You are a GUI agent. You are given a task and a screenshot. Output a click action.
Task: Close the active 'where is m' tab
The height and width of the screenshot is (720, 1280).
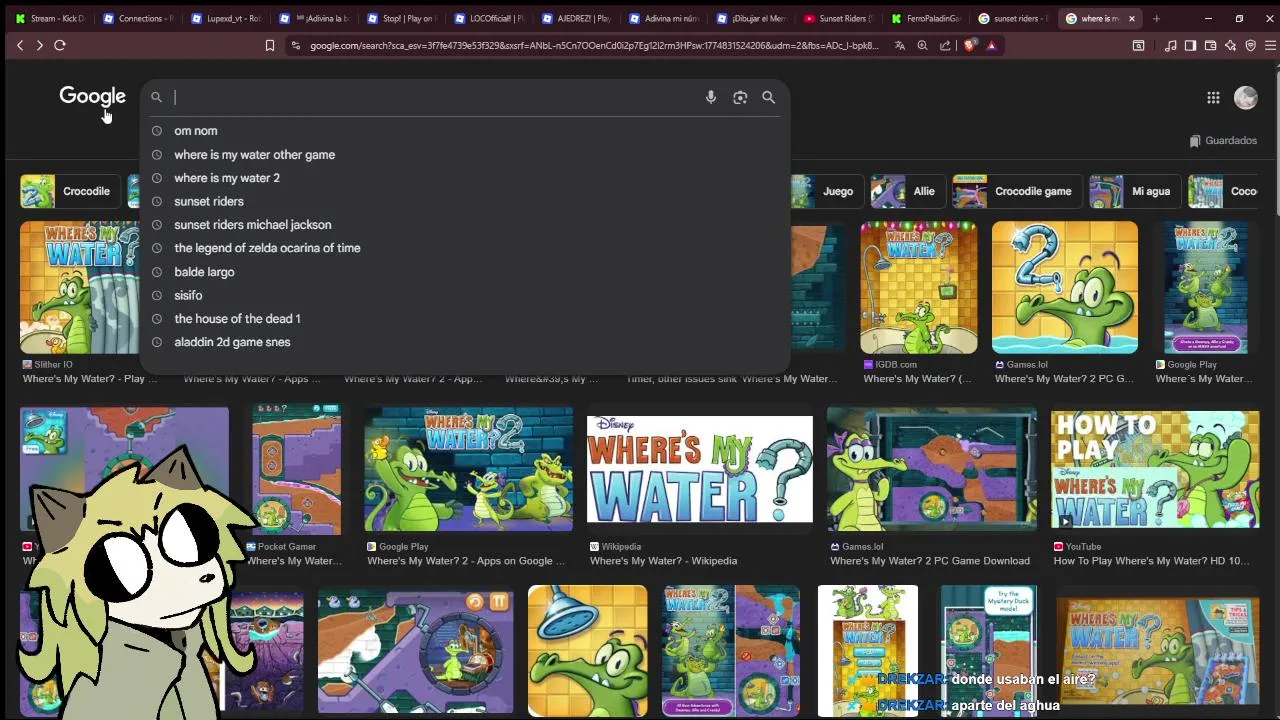[x=1132, y=18]
